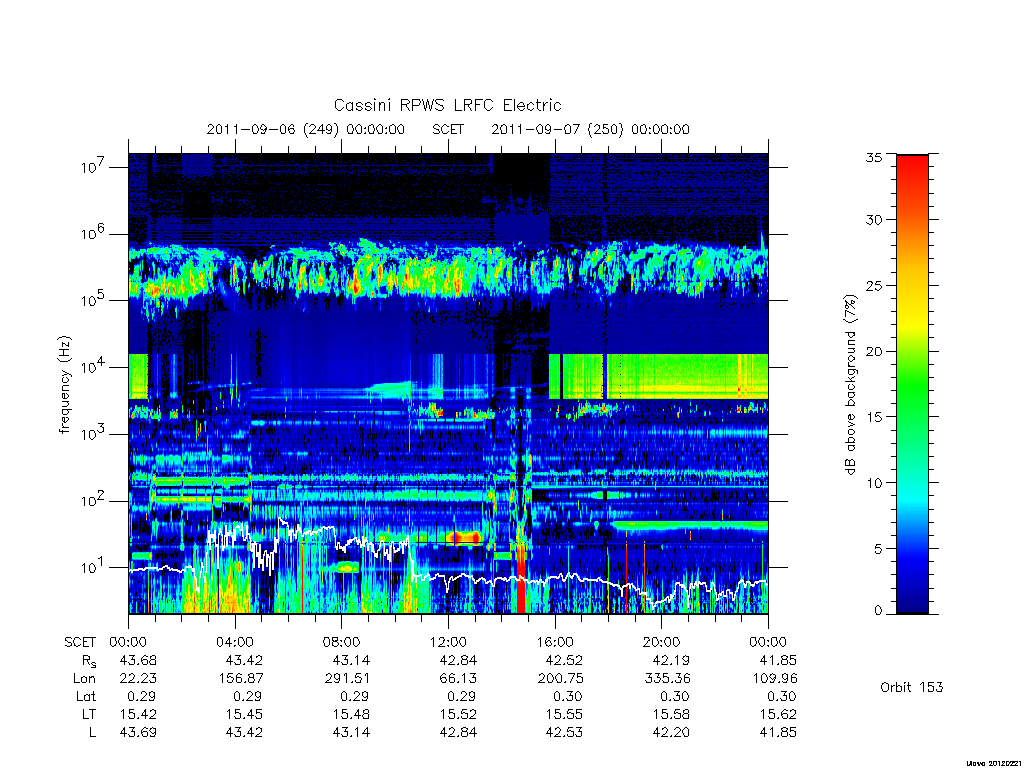Click the Cassini RPWS LRFC Electric title
This screenshot has width=1024, height=768.
pos(447,105)
